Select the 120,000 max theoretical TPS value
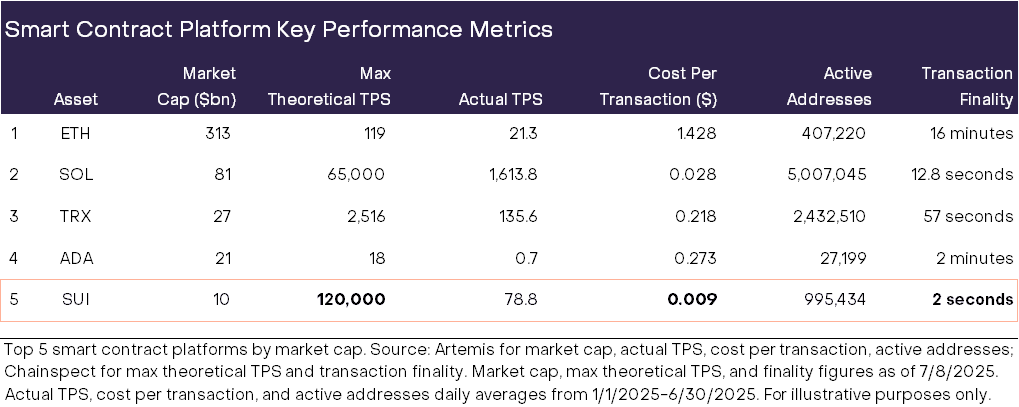This screenshot has width=1019, height=407. [350, 300]
